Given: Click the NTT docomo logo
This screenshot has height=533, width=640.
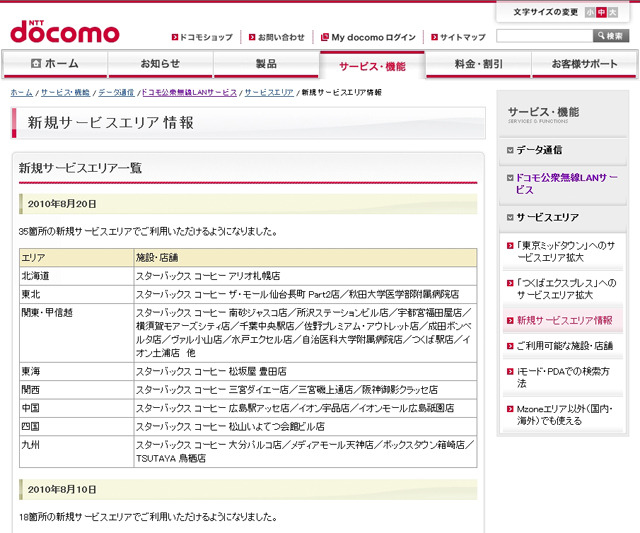Looking at the screenshot, I should (x=64, y=31).
